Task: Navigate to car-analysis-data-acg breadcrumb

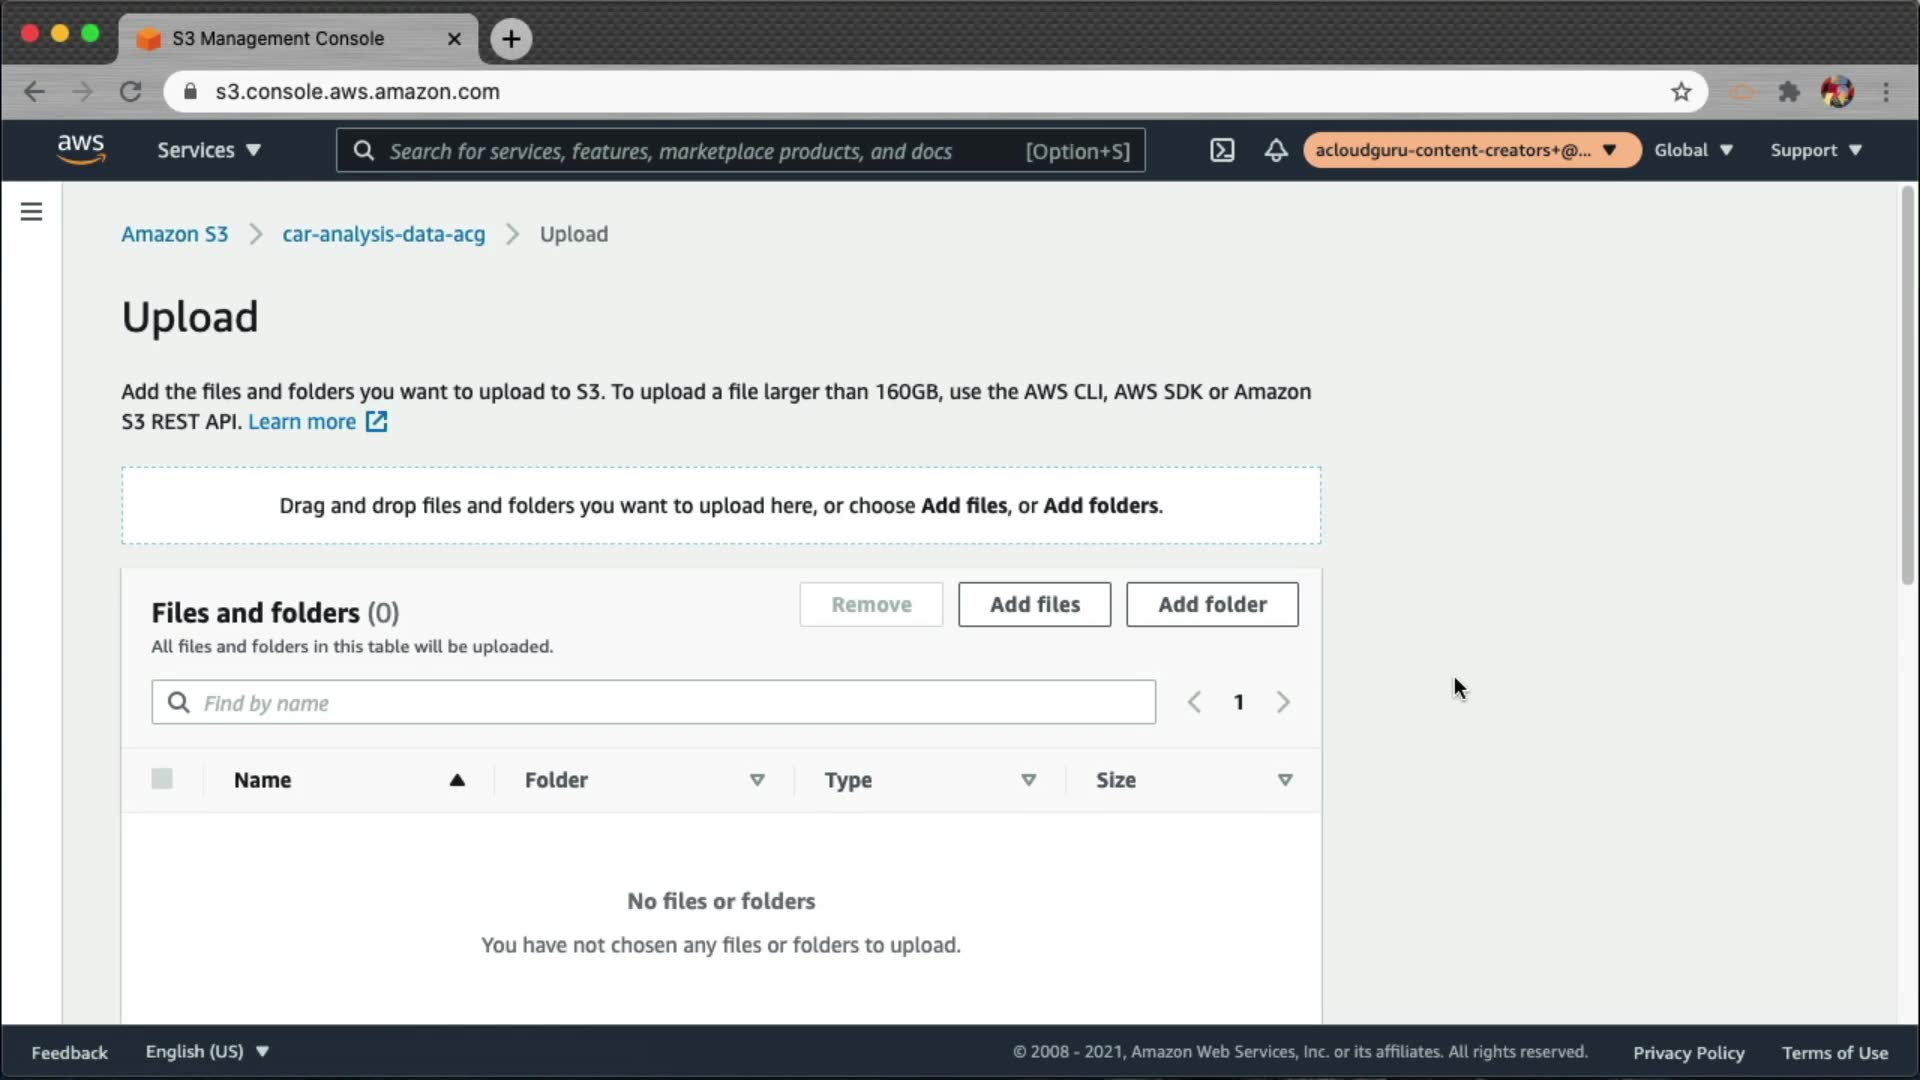Action: click(383, 234)
